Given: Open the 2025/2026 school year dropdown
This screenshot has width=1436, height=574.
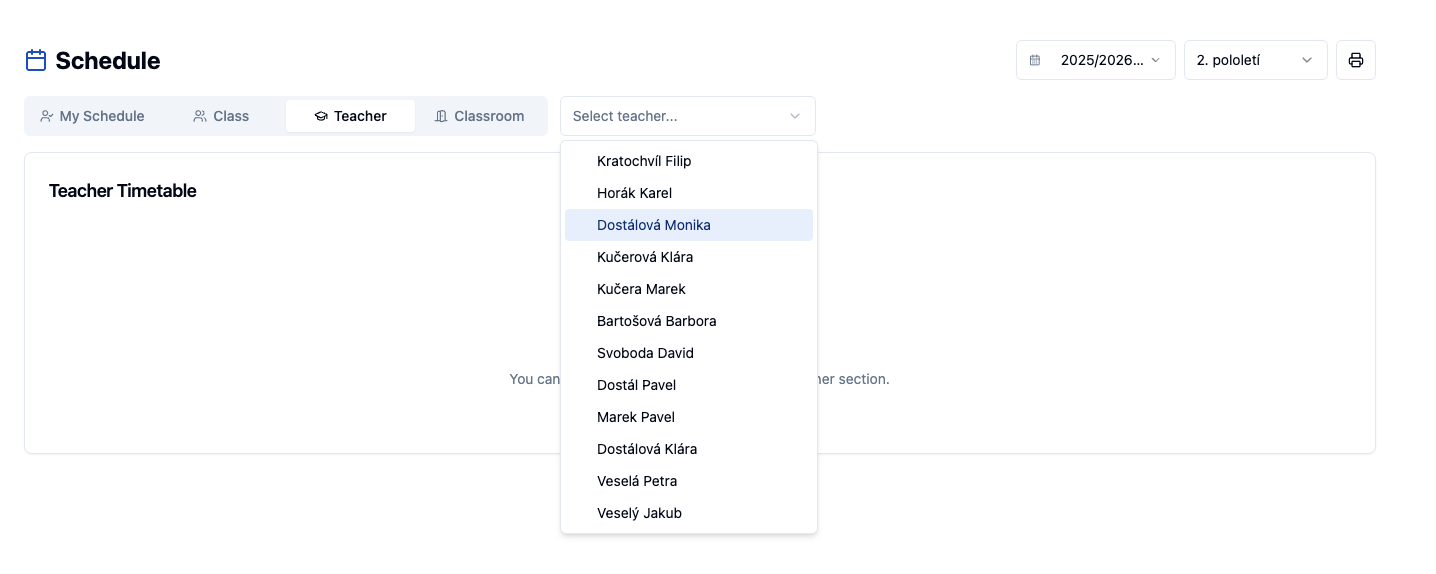Looking at the screenshot, I should coord(1095,60).
